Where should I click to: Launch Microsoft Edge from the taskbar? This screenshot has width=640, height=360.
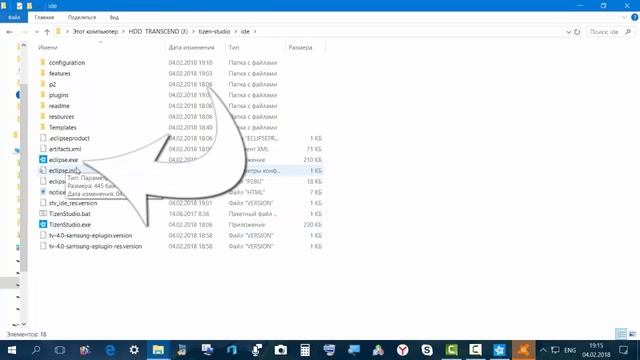(x=110, y=350)
